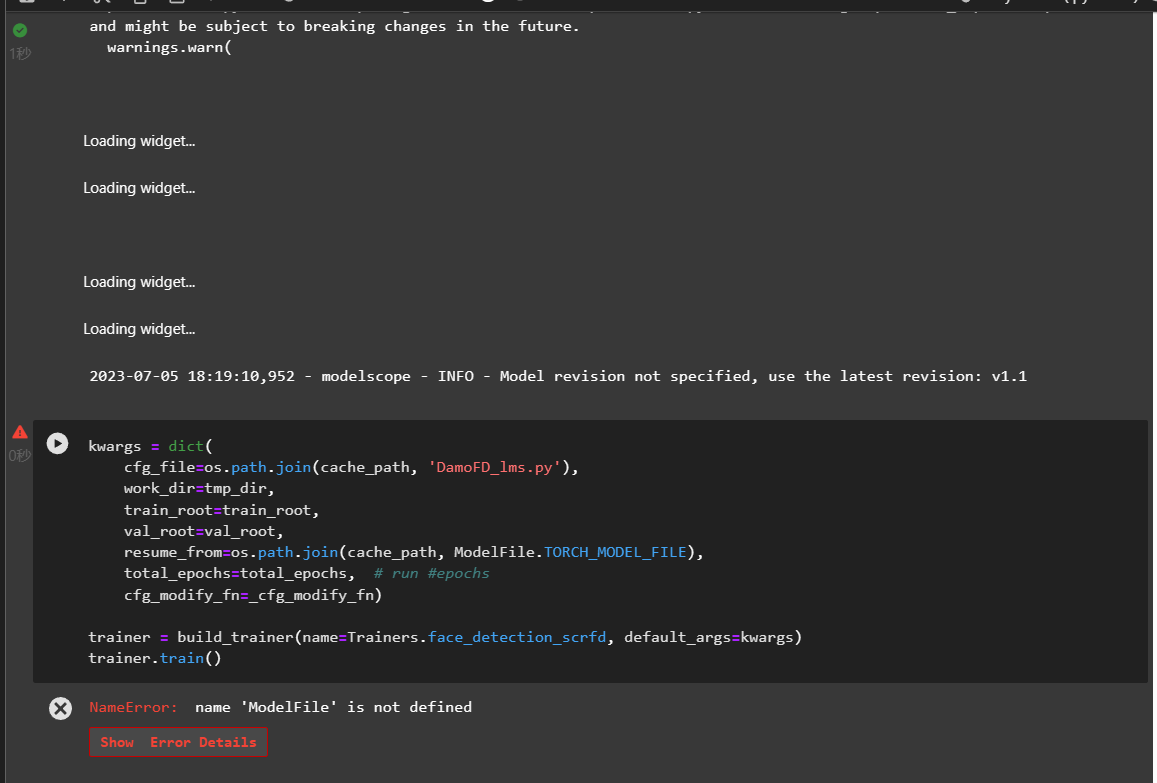Show Error Details for the NameError

coord(179,742)
